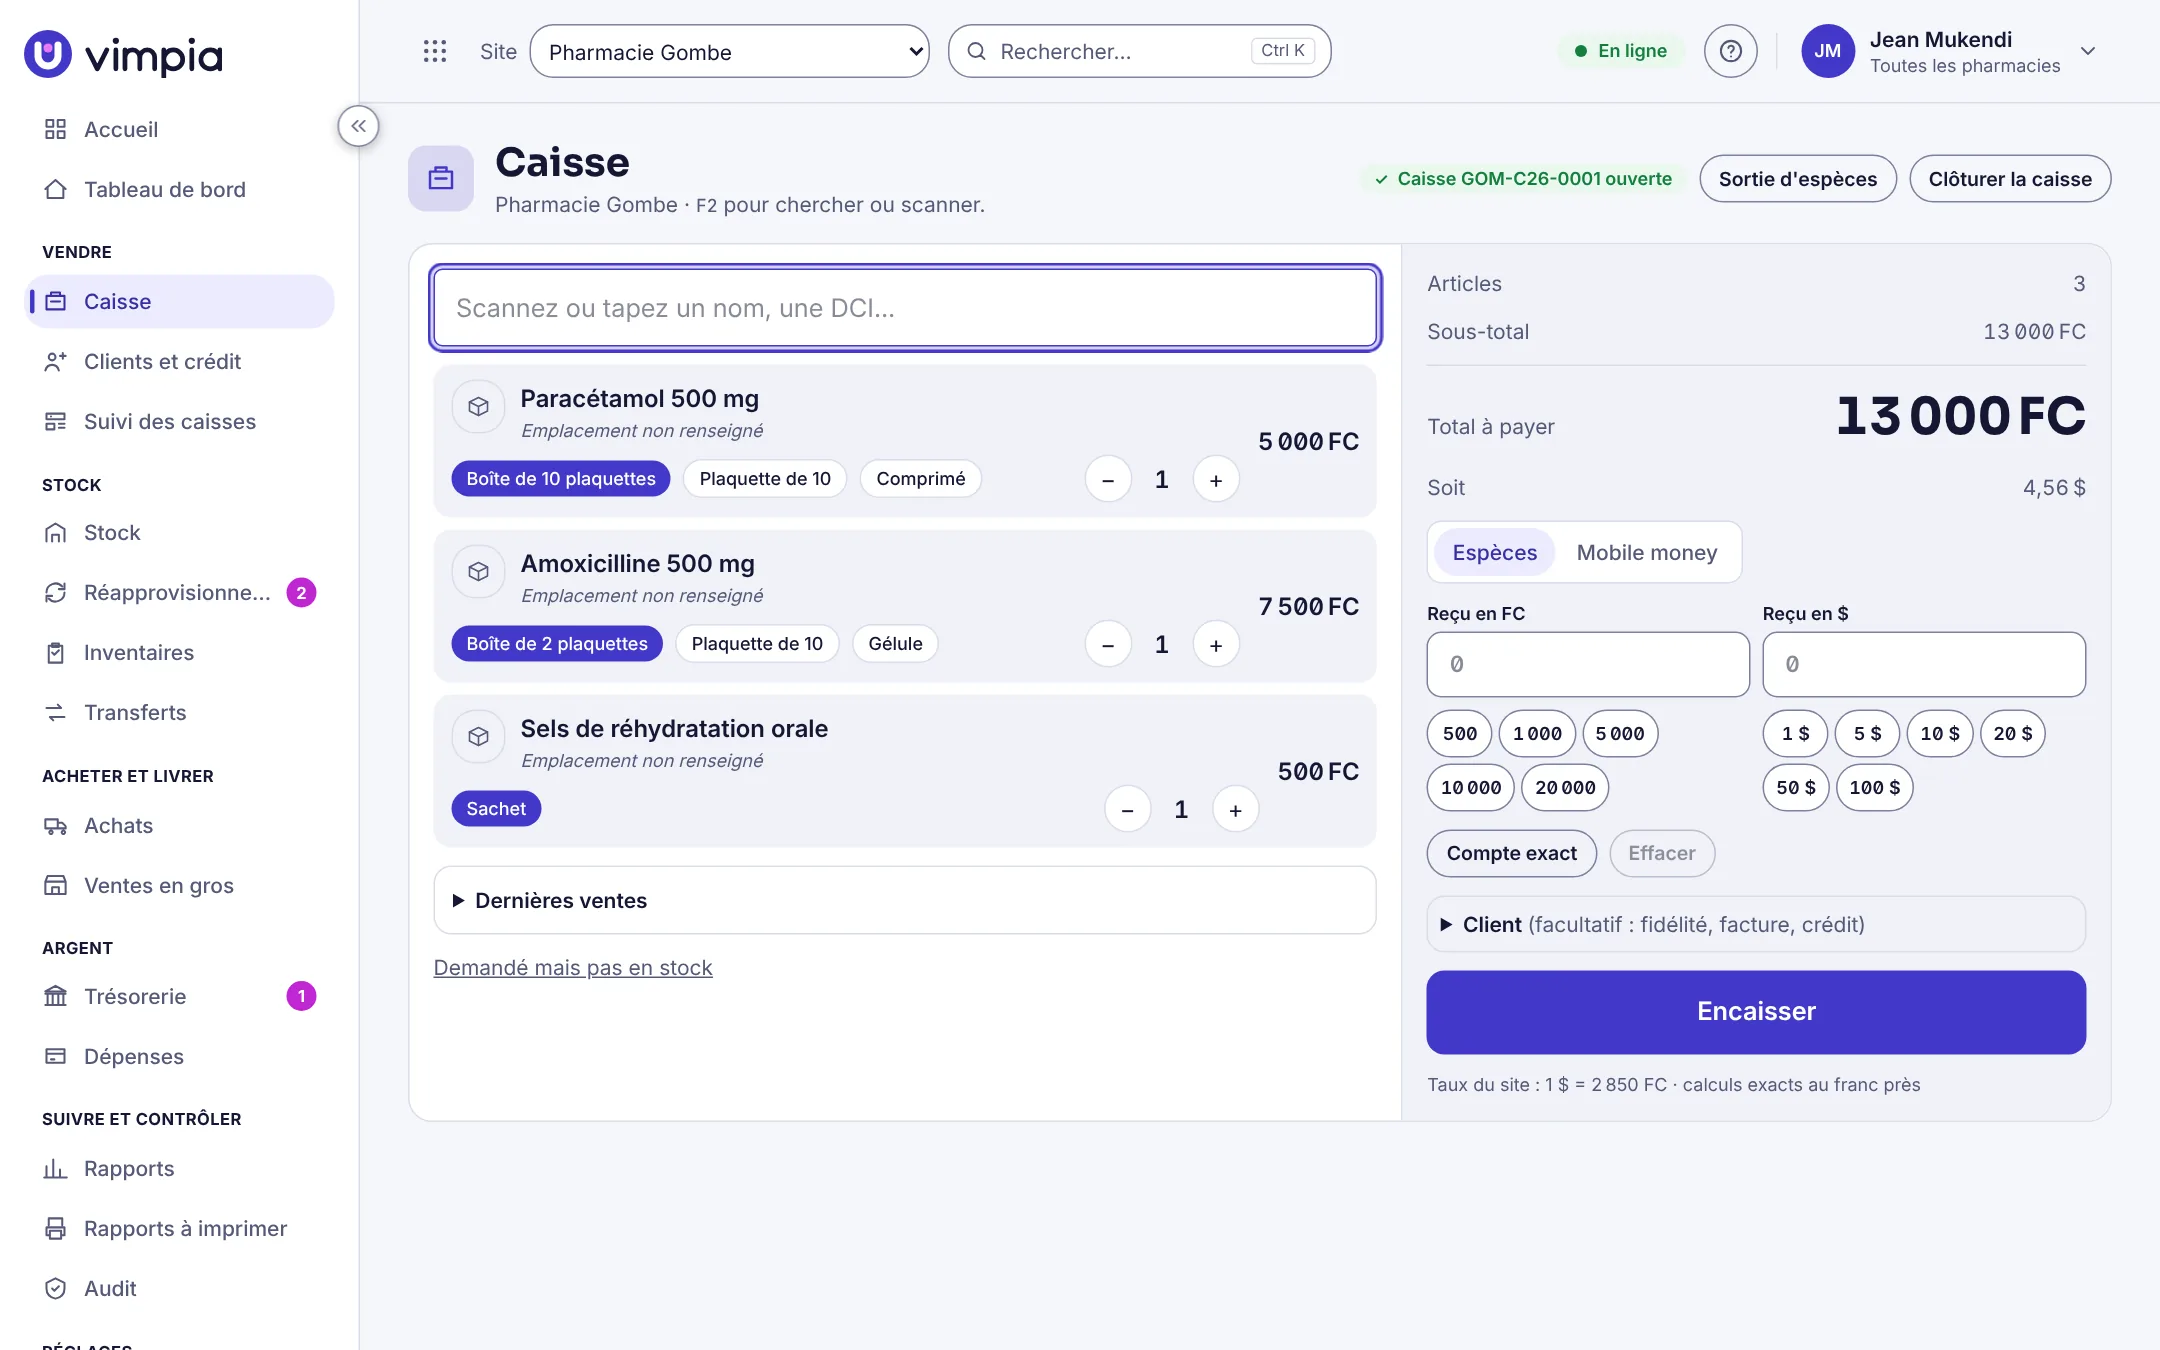The image size is (2160, 1350).
Task: Click Clôturer la caisse button
Action: coord(2010,178)
